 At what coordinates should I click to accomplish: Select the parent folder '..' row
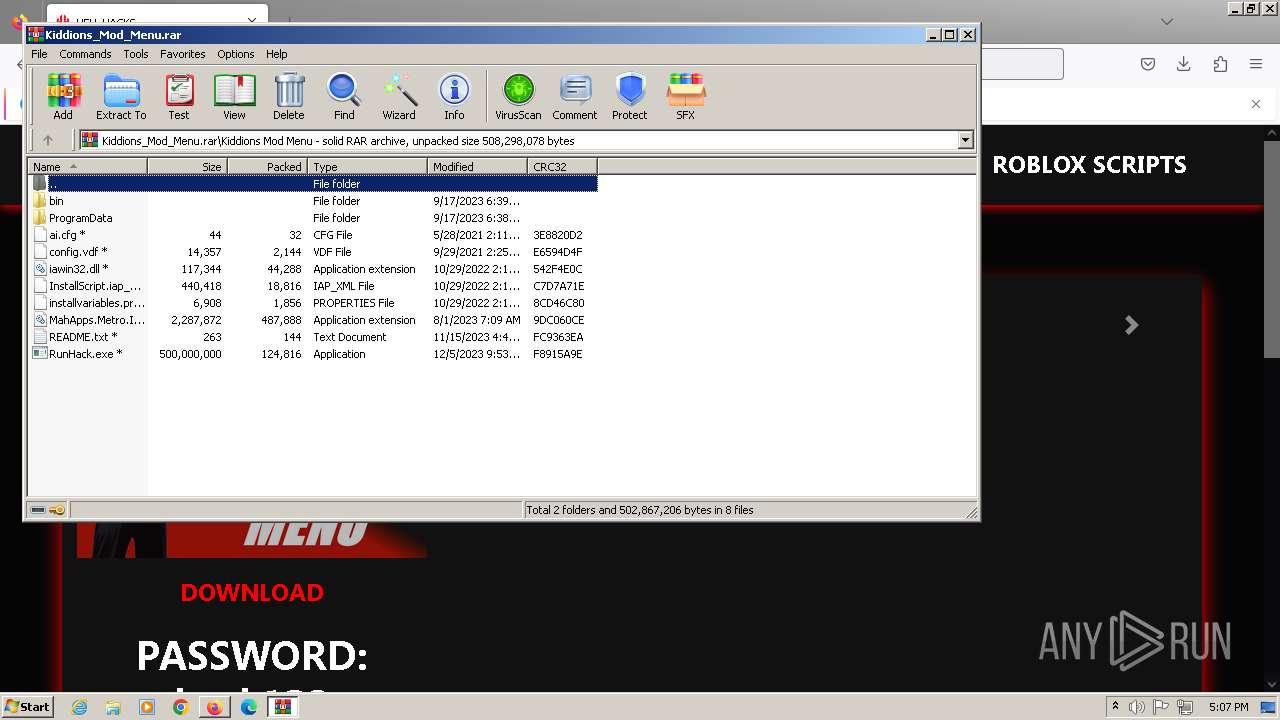[x=313, y=184]
